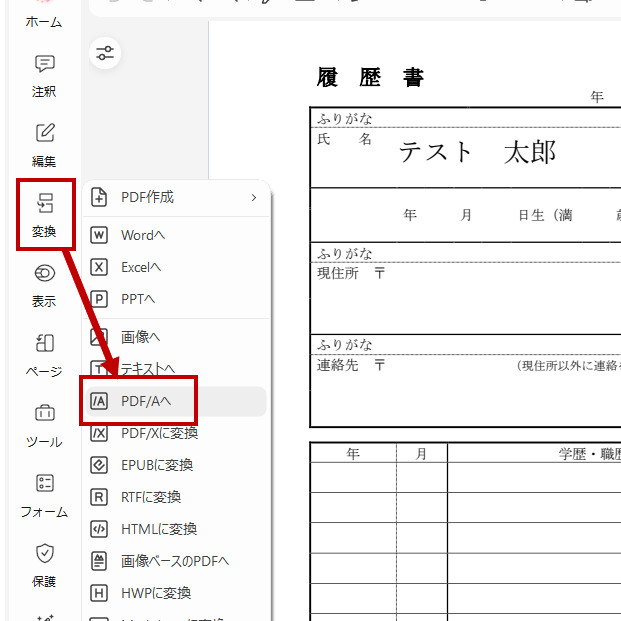Open the フォーム form tools
Viewport: 621px width, 621px height.
point(44,496)
